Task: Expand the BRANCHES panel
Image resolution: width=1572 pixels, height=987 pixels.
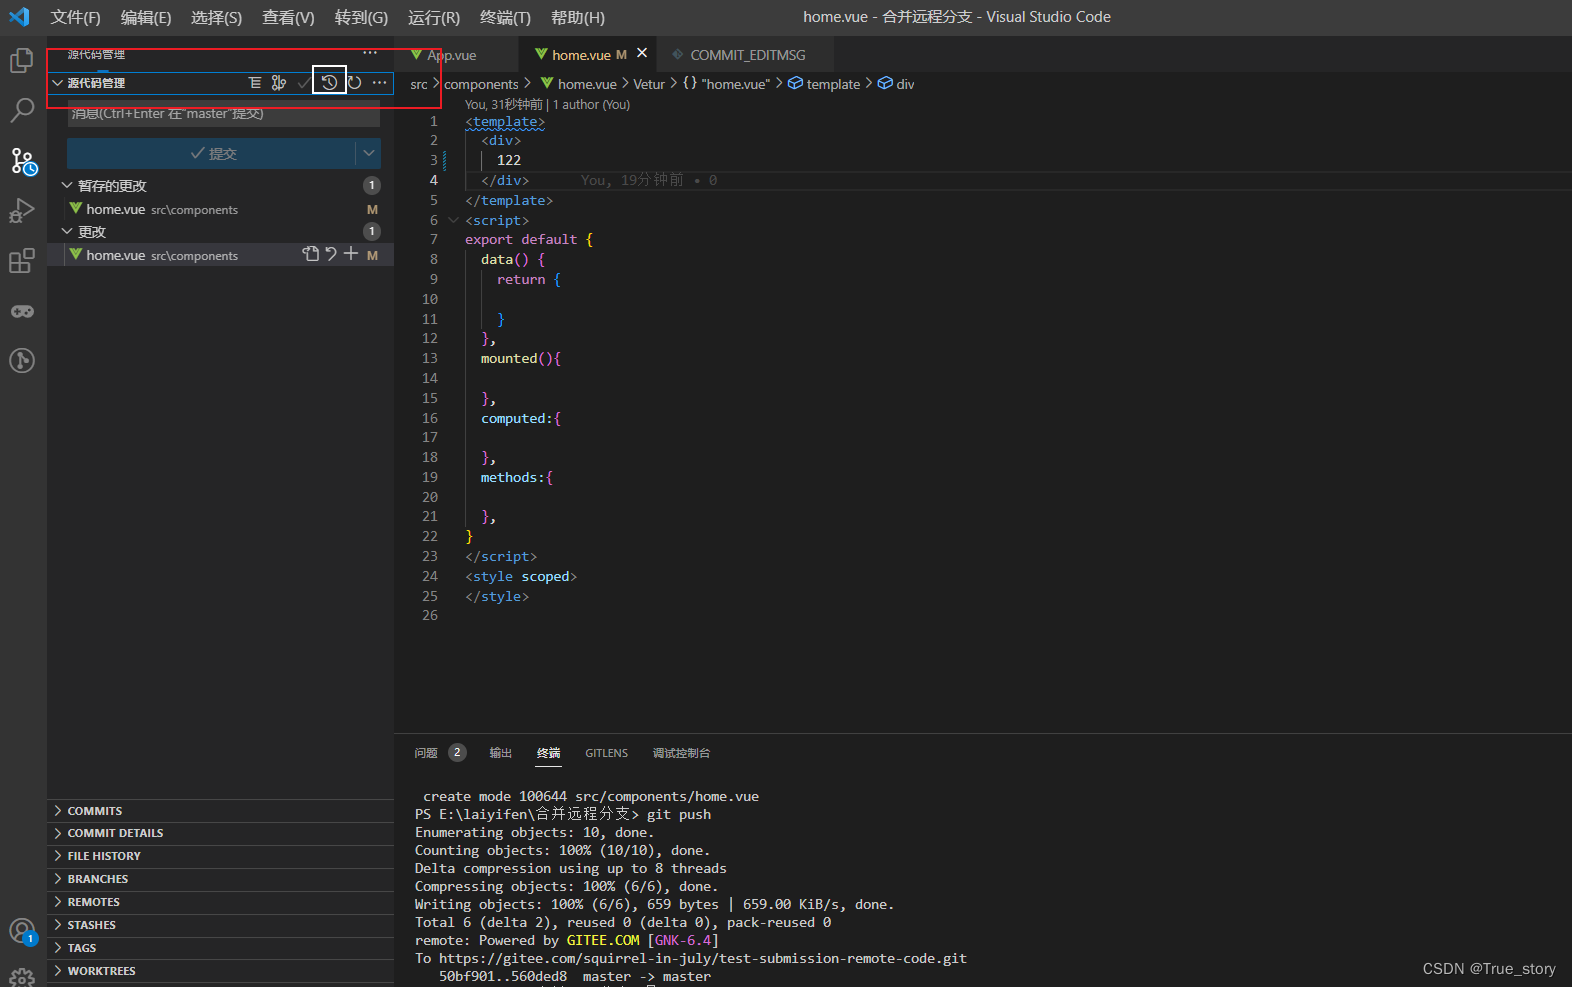Action: click(x=220, y=879)
